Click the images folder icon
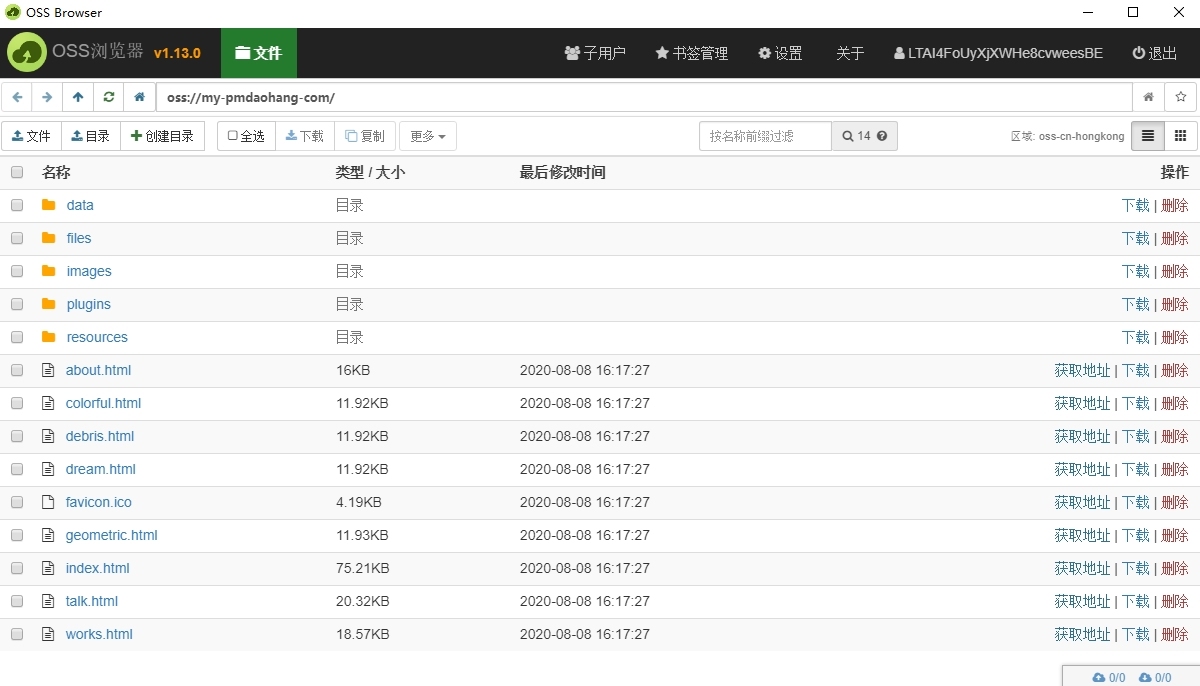Image resolution: width=1200 pixels, height=686 pixels. [49, 271]
